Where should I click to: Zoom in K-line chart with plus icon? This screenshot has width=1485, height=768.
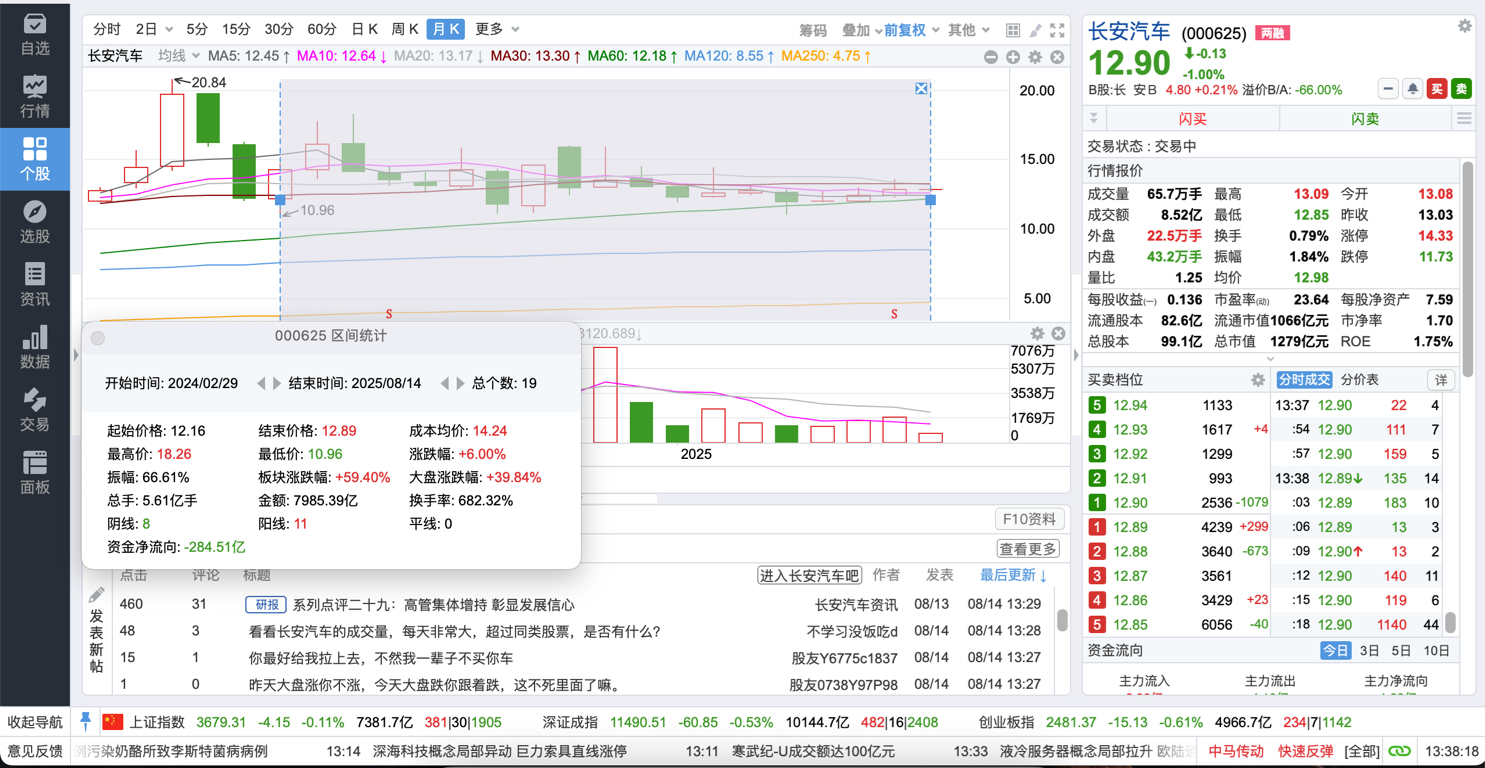click(x=1013, y=57)
